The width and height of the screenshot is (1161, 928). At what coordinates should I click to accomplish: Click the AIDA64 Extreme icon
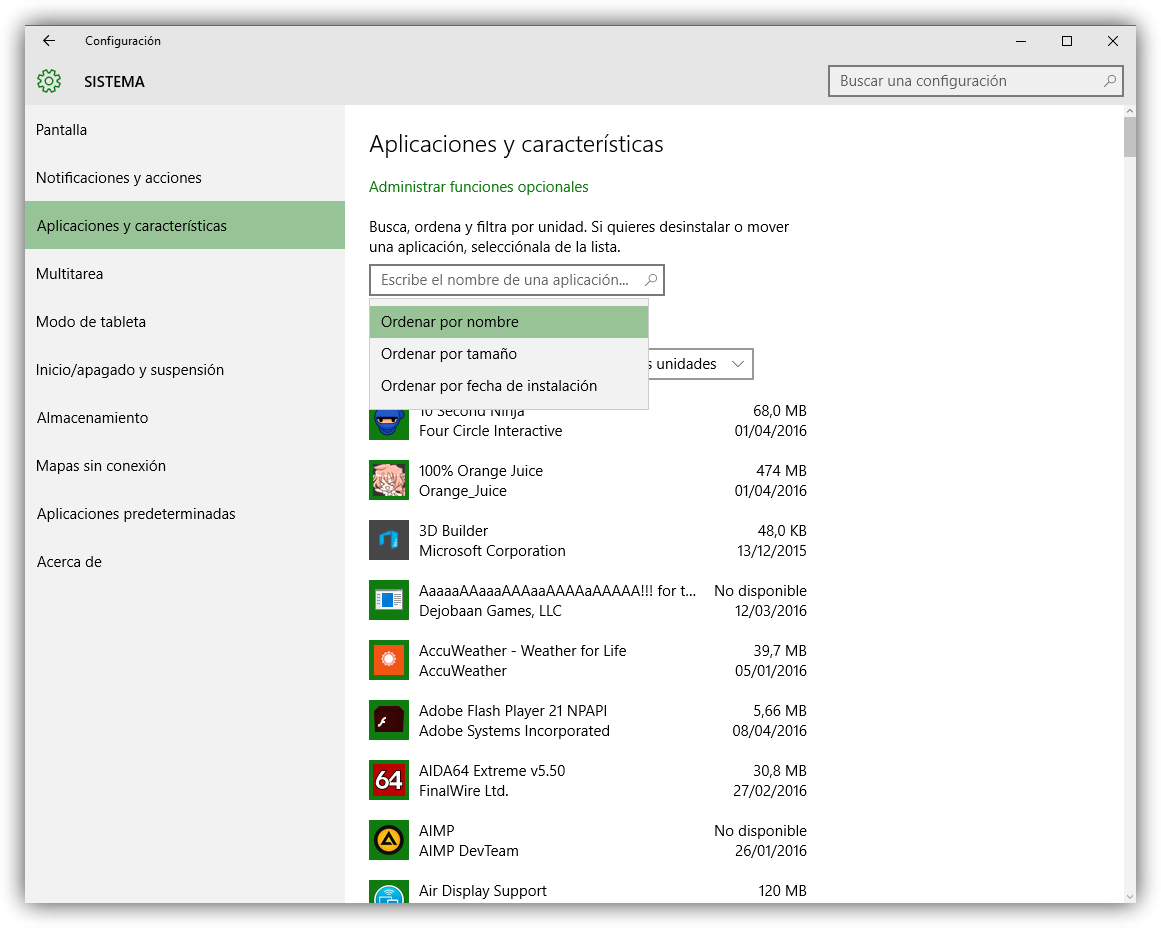point(389,781)
